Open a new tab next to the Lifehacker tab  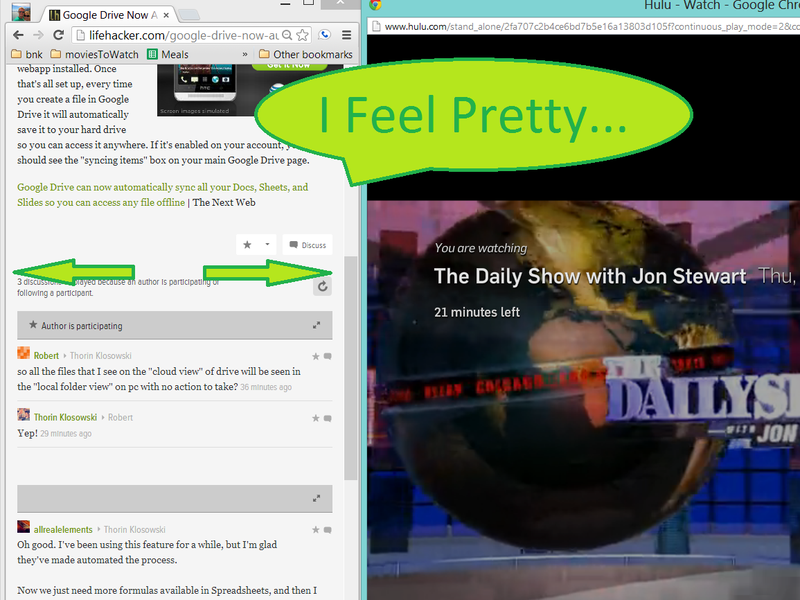(189, 14)
